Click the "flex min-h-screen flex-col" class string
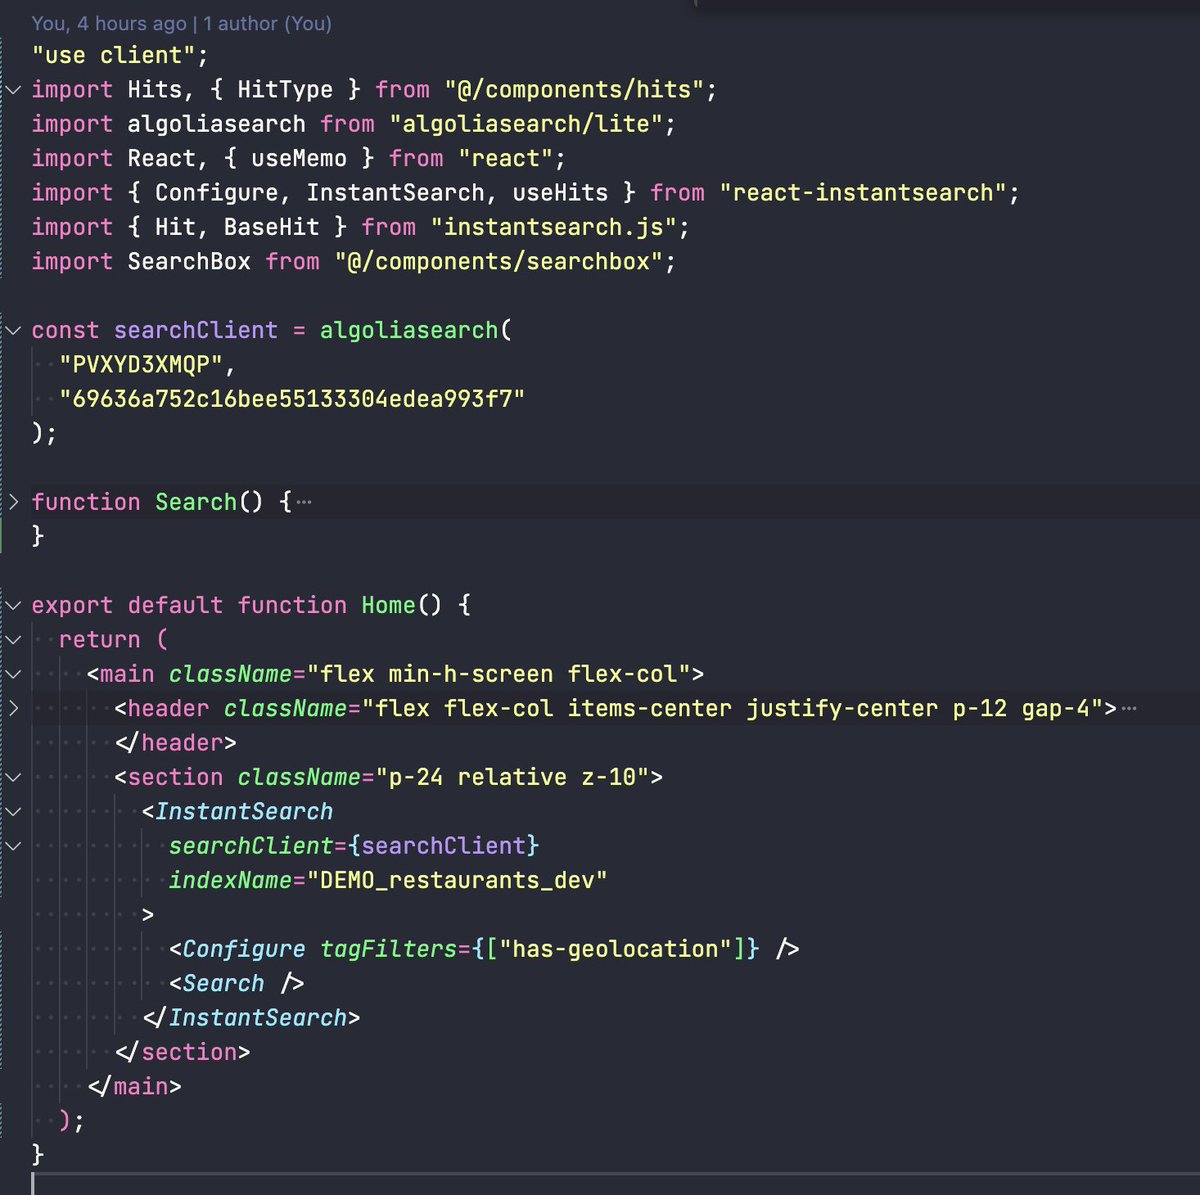The image size is (1200, 1195). tap(499, 674)
